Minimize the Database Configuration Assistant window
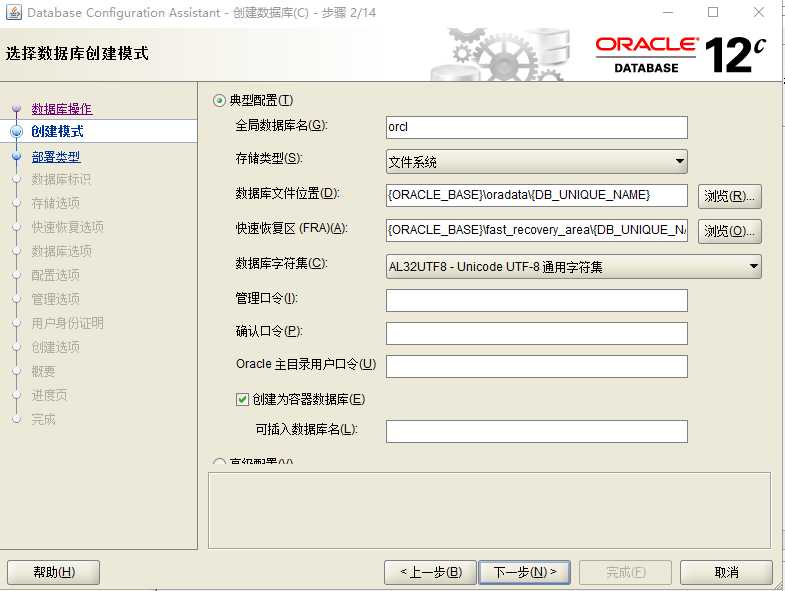785x591 pixels. 668,12
